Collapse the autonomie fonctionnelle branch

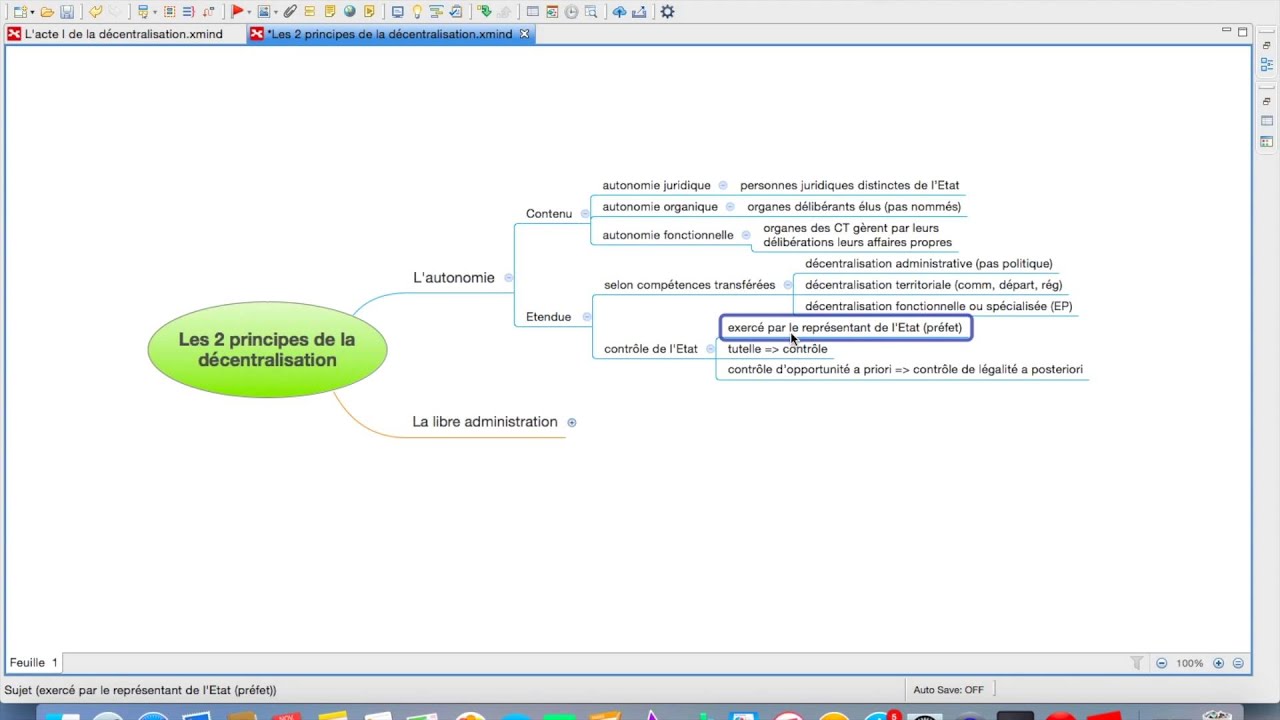tap(746, 235)
